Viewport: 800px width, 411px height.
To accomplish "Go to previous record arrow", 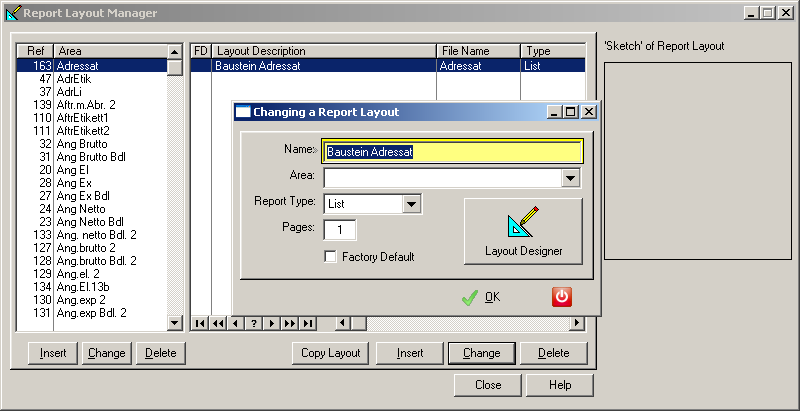I will (x=236, y=323).
